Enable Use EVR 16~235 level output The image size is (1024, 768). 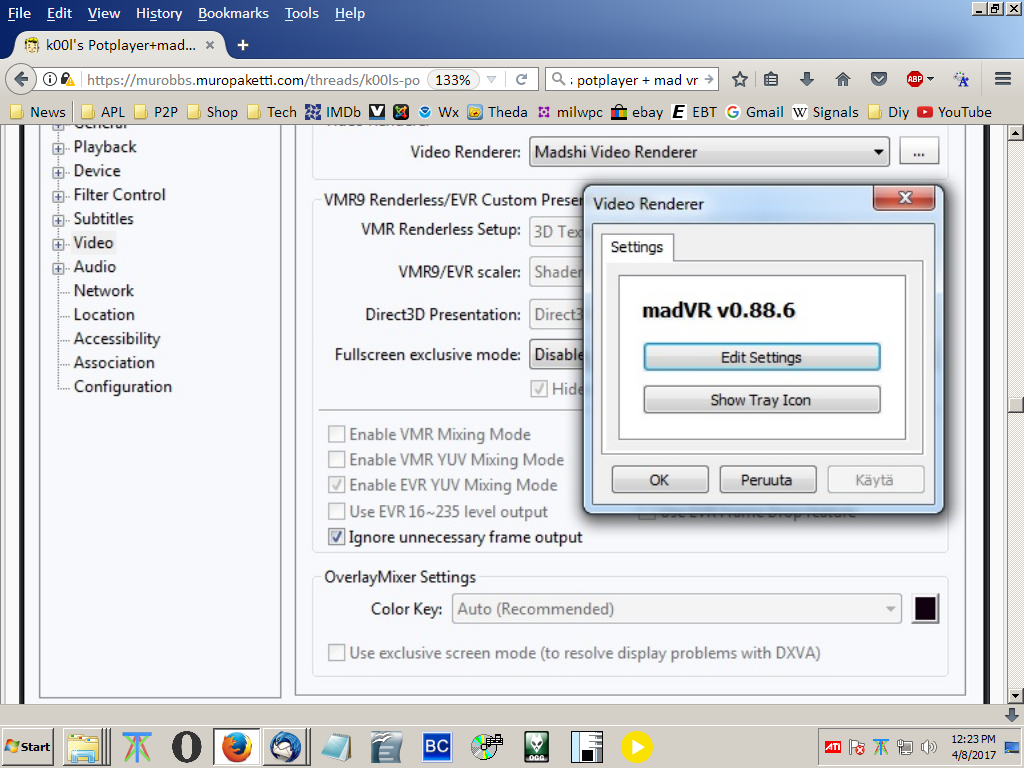point(337,511)
